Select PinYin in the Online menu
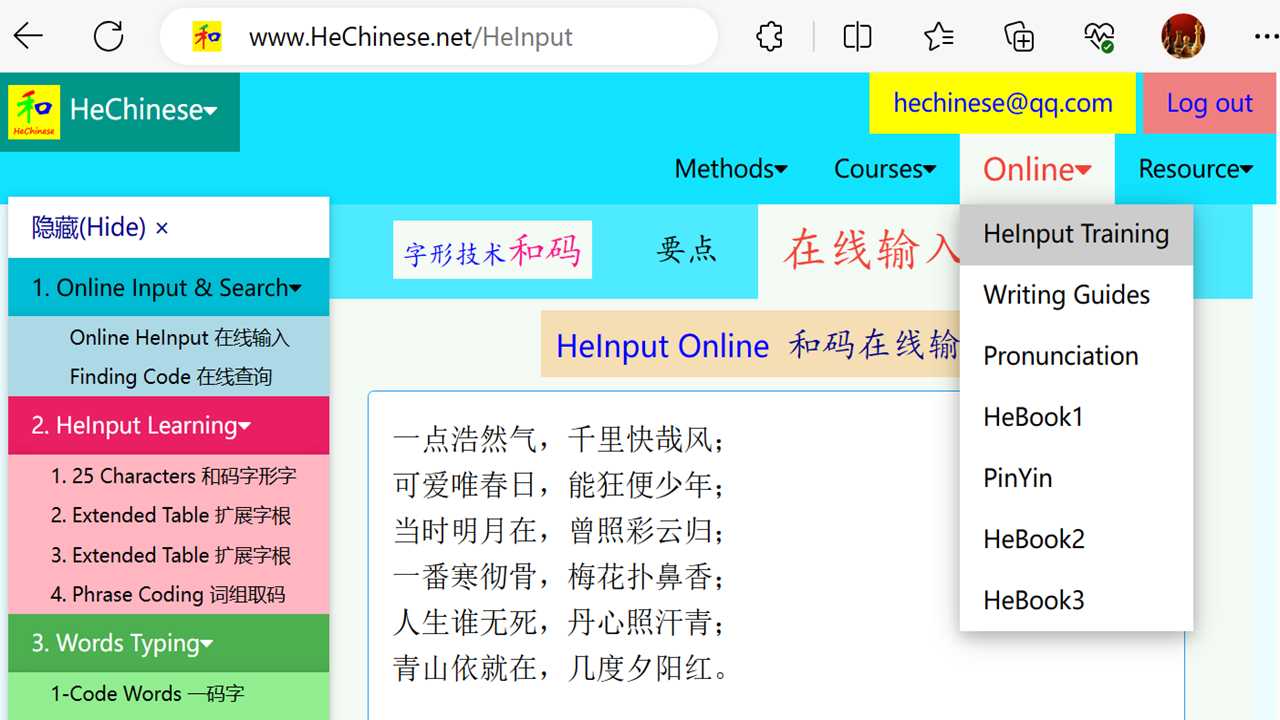Viewport: 1280px width, 720px height. (x=1017, y=478)
